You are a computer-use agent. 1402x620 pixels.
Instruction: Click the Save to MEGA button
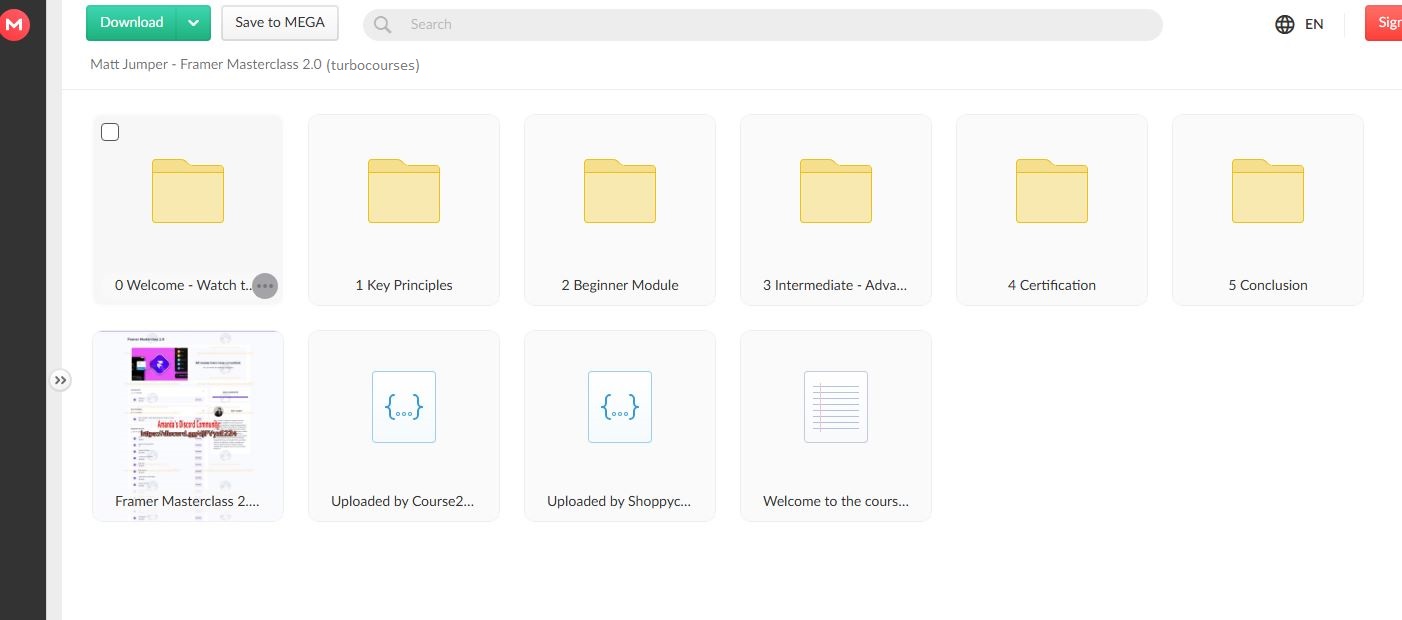[x=280, y=23]
